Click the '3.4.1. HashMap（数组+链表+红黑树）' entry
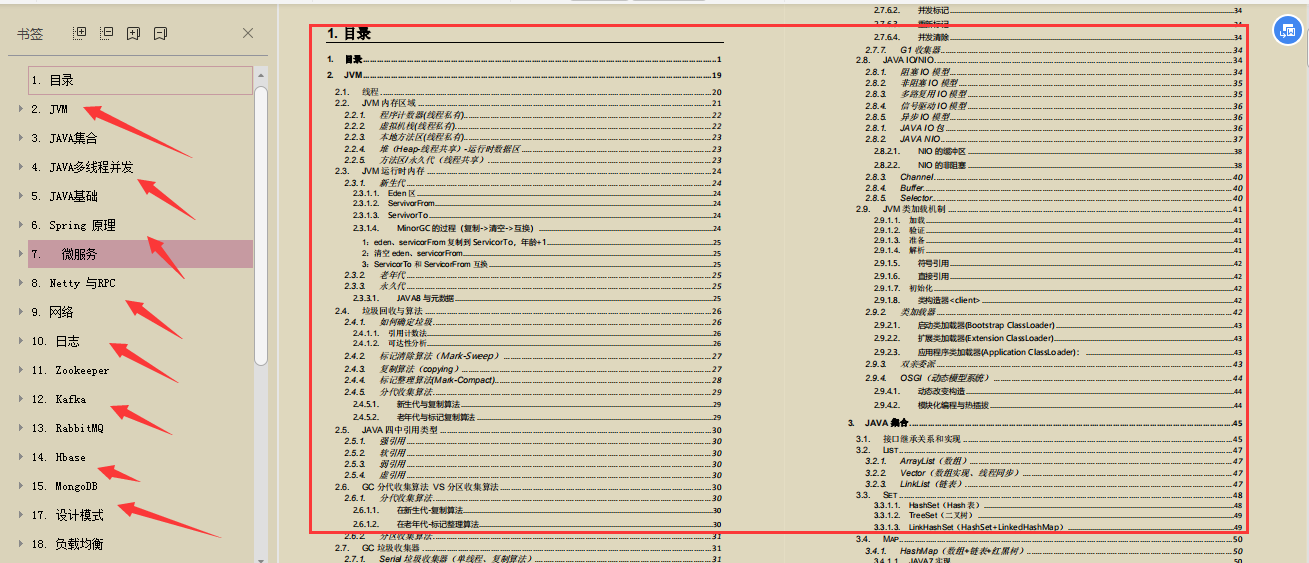The image size is (1309, 563). (1054, 550)
